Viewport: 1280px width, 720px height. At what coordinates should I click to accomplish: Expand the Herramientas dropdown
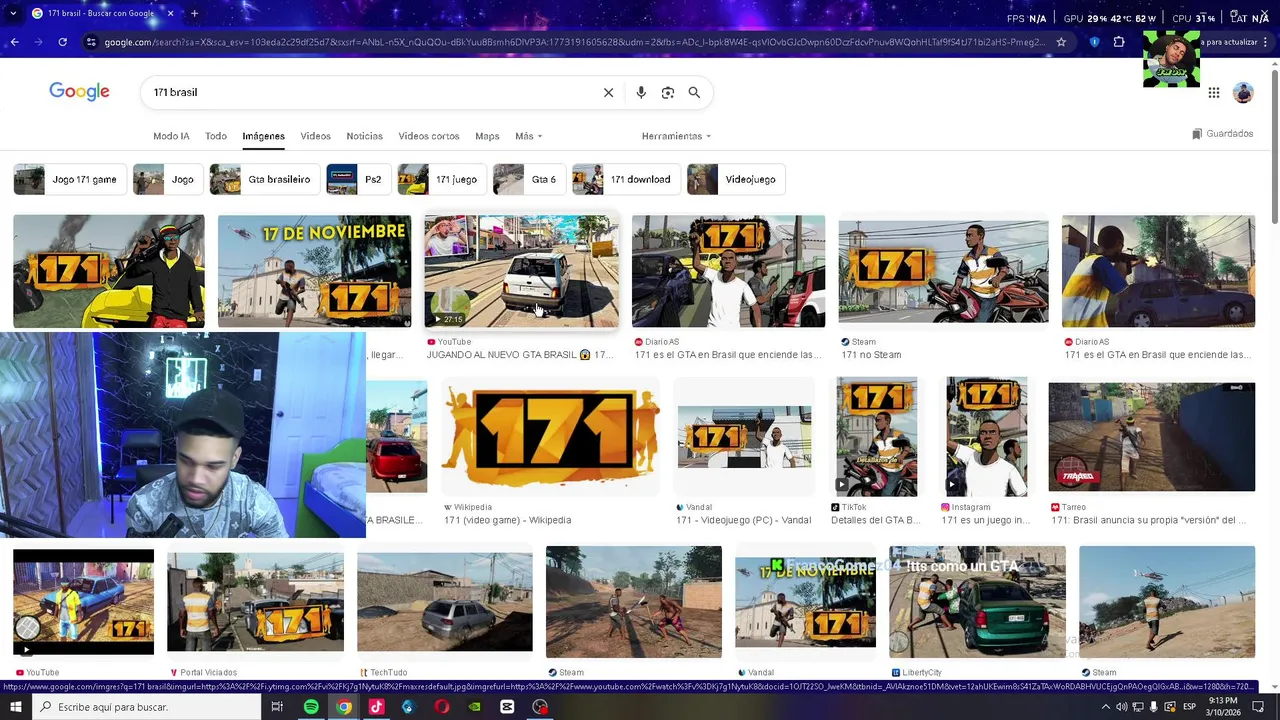[676, 136]
